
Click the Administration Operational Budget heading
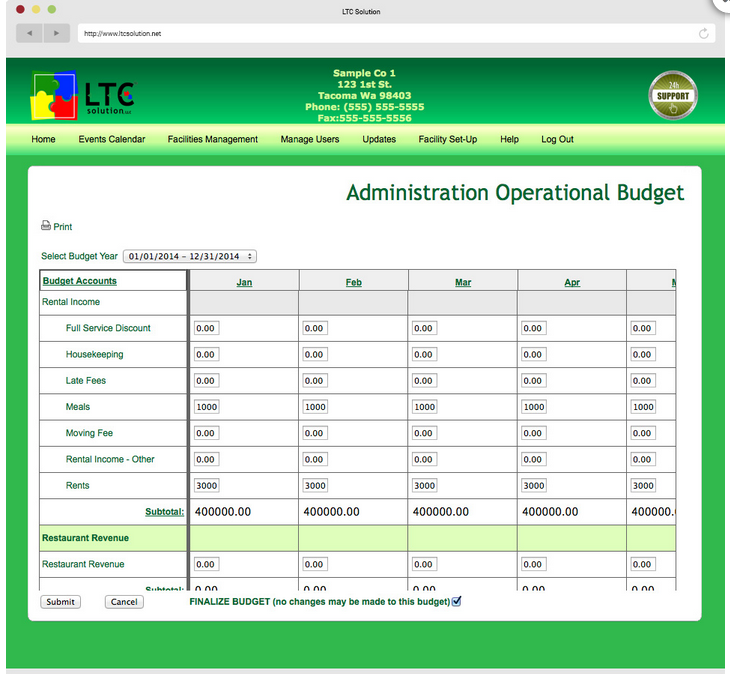click(515, 193)
